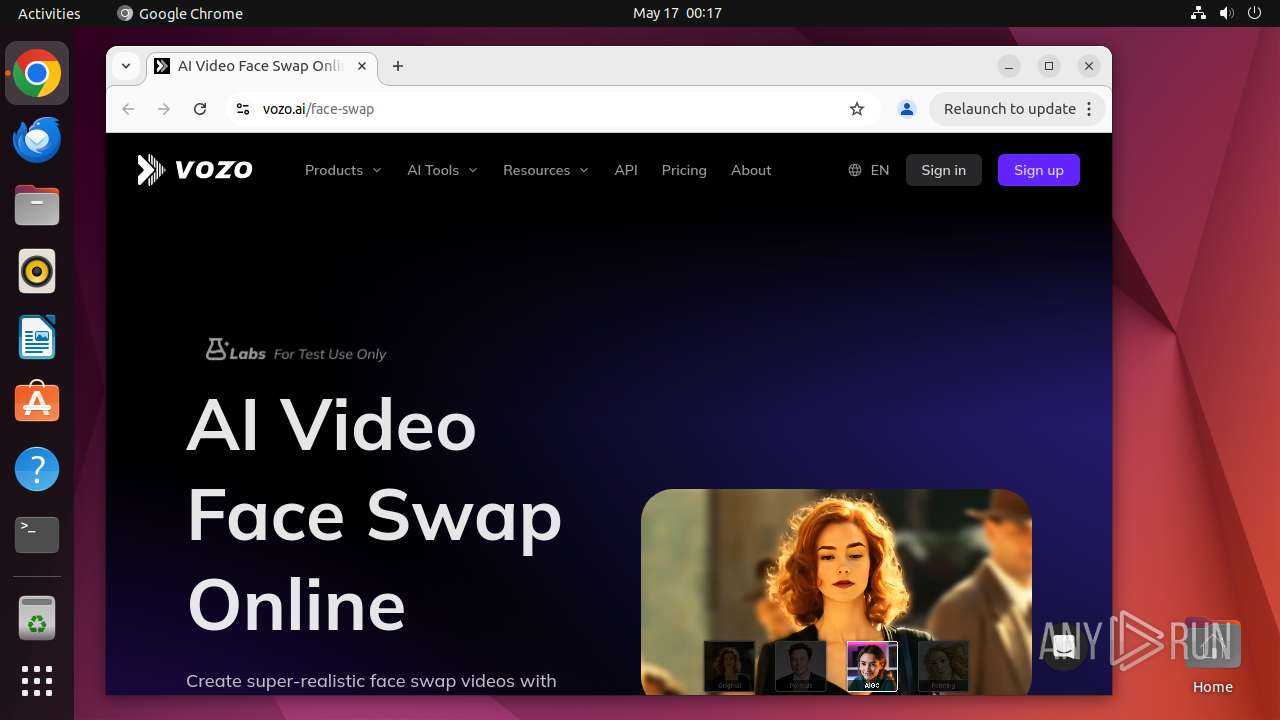1280x720 pixels.
Task: Open the volume indicator
Action: (1227, 13)
